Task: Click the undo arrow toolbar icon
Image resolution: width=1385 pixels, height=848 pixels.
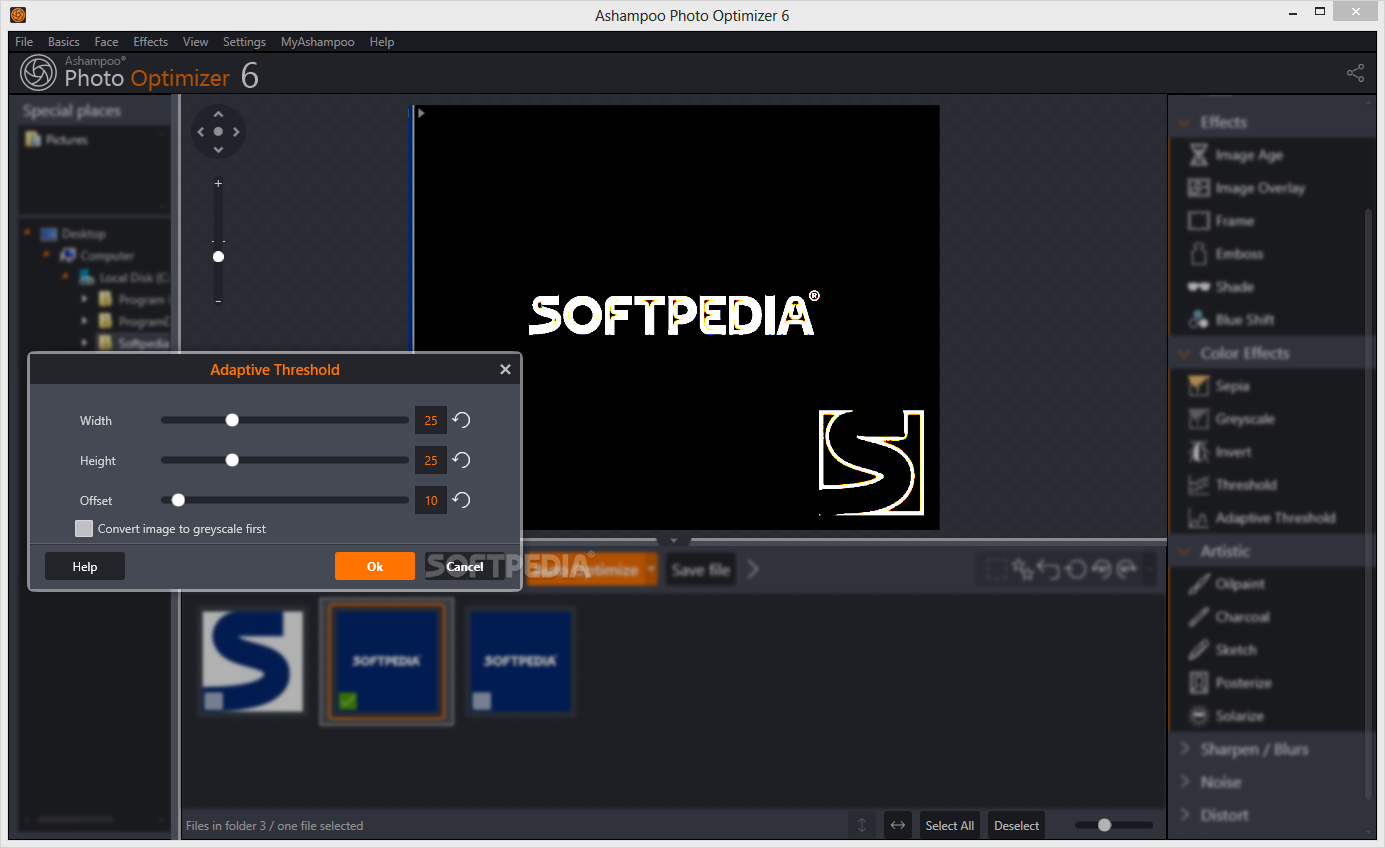Action: (1048, 569)
